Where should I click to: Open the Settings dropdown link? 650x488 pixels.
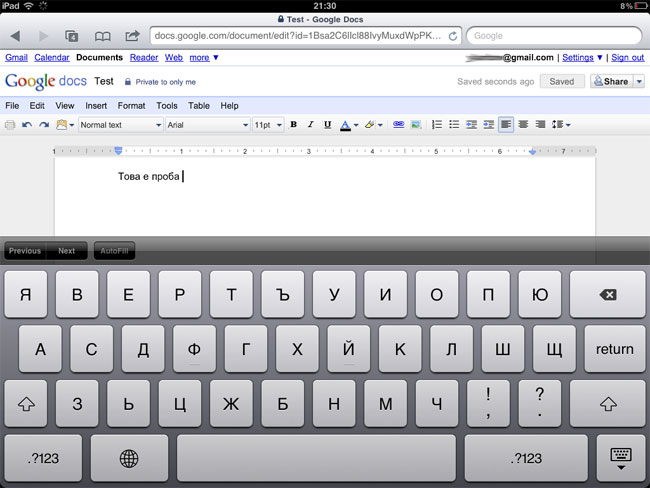click(x=582, y=58)
